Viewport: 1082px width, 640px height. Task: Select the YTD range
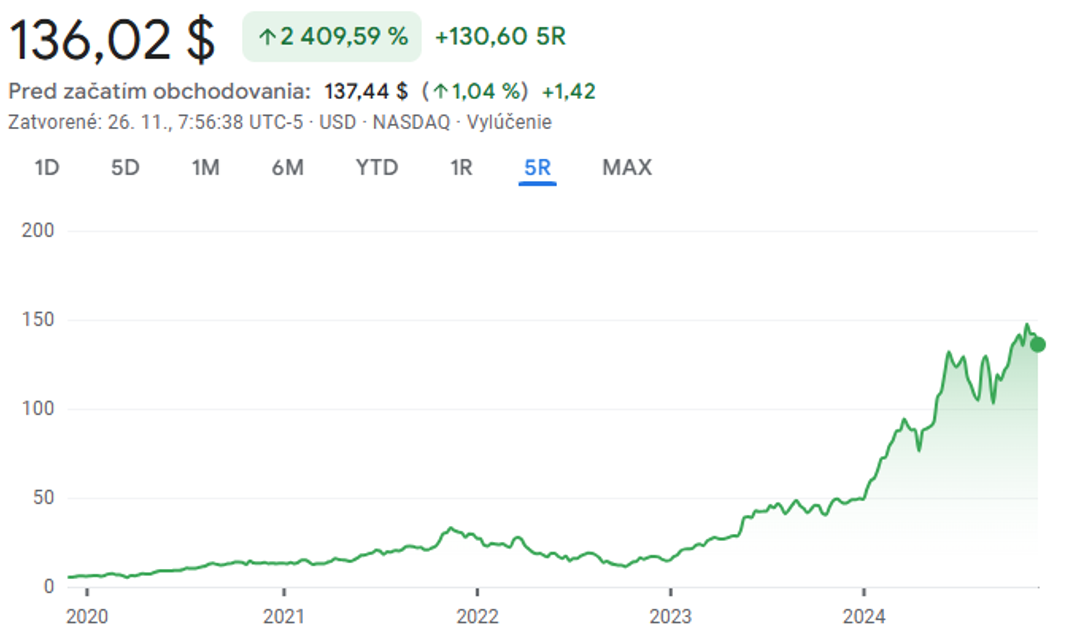pyautogui.click(x=377, y=167)
